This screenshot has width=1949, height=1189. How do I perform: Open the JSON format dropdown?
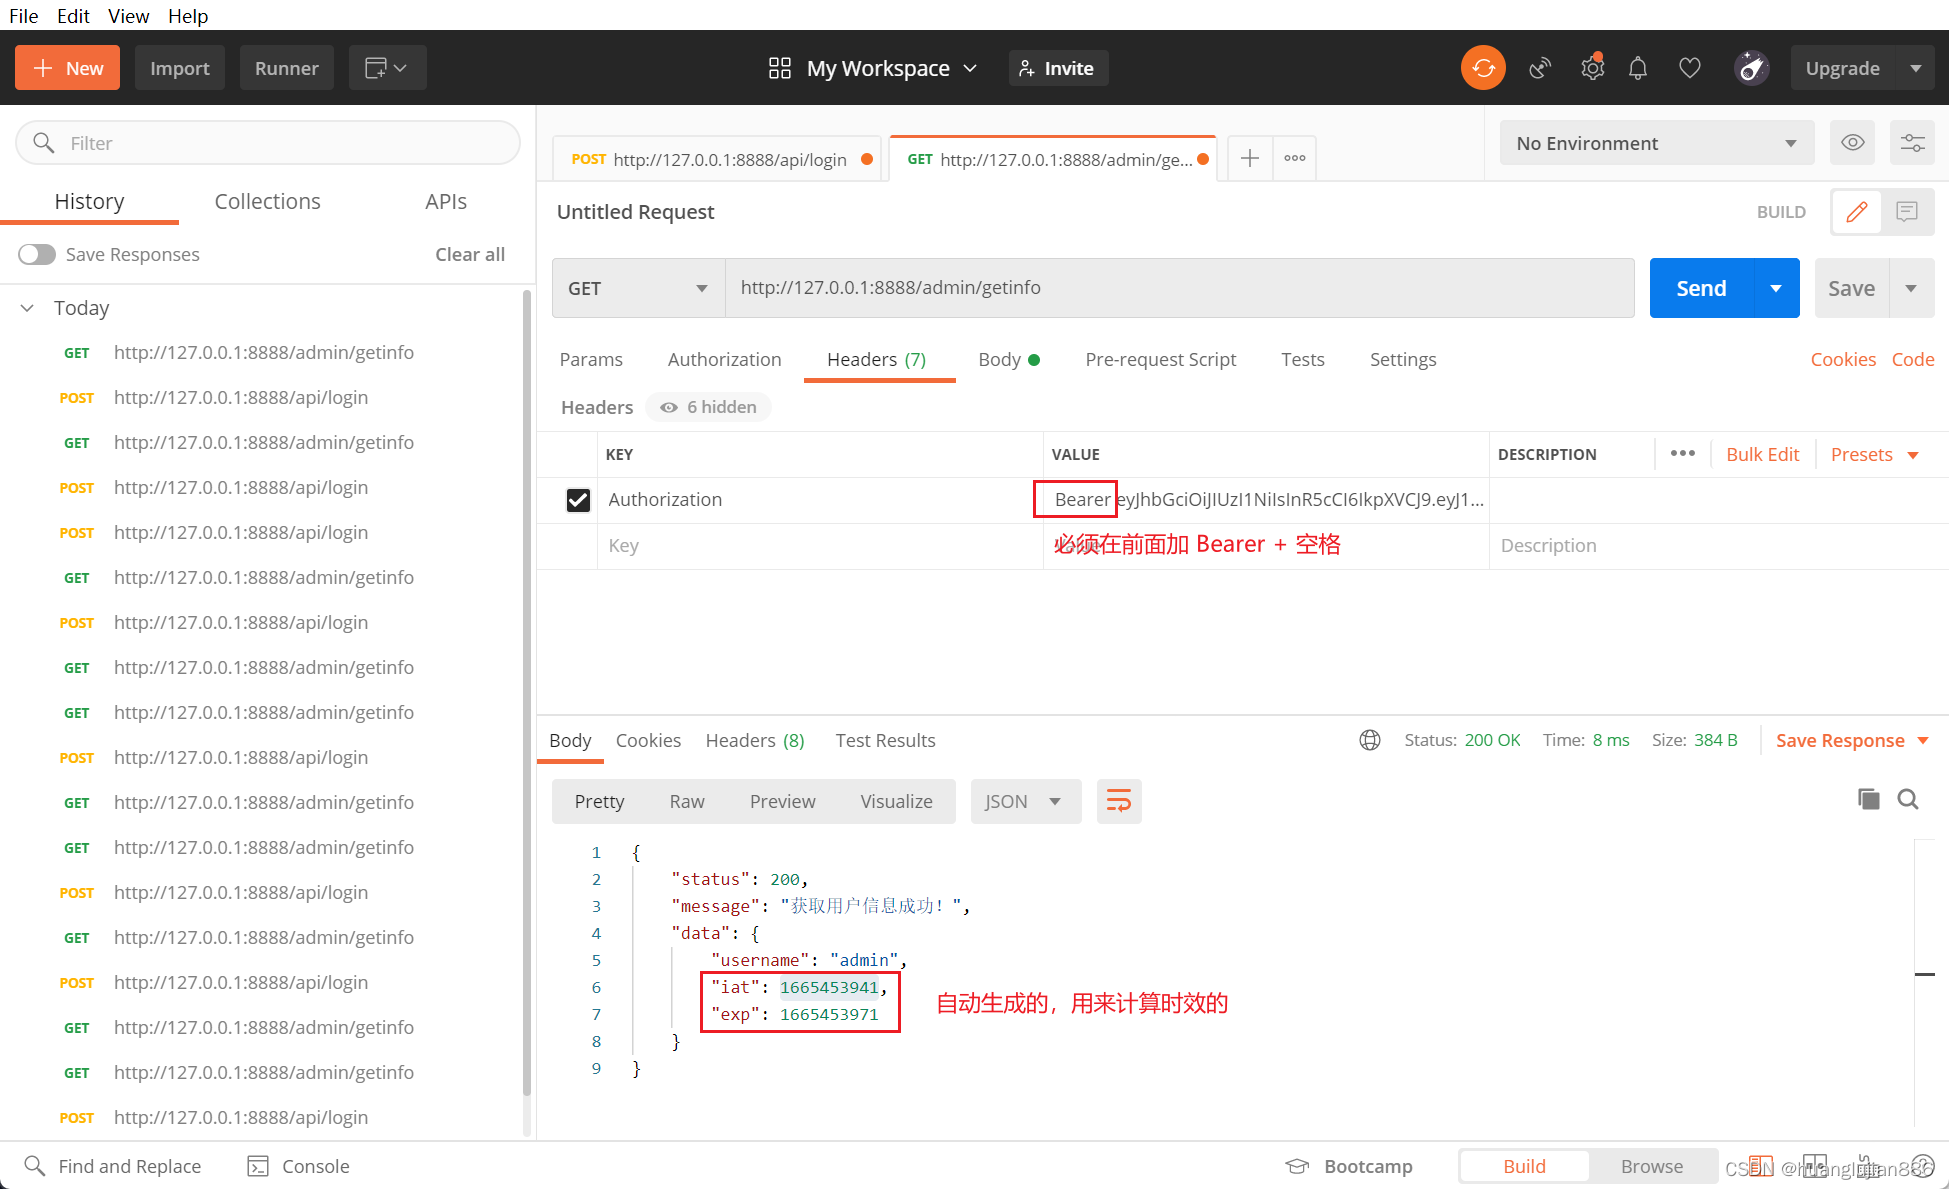pos(1026,801)
